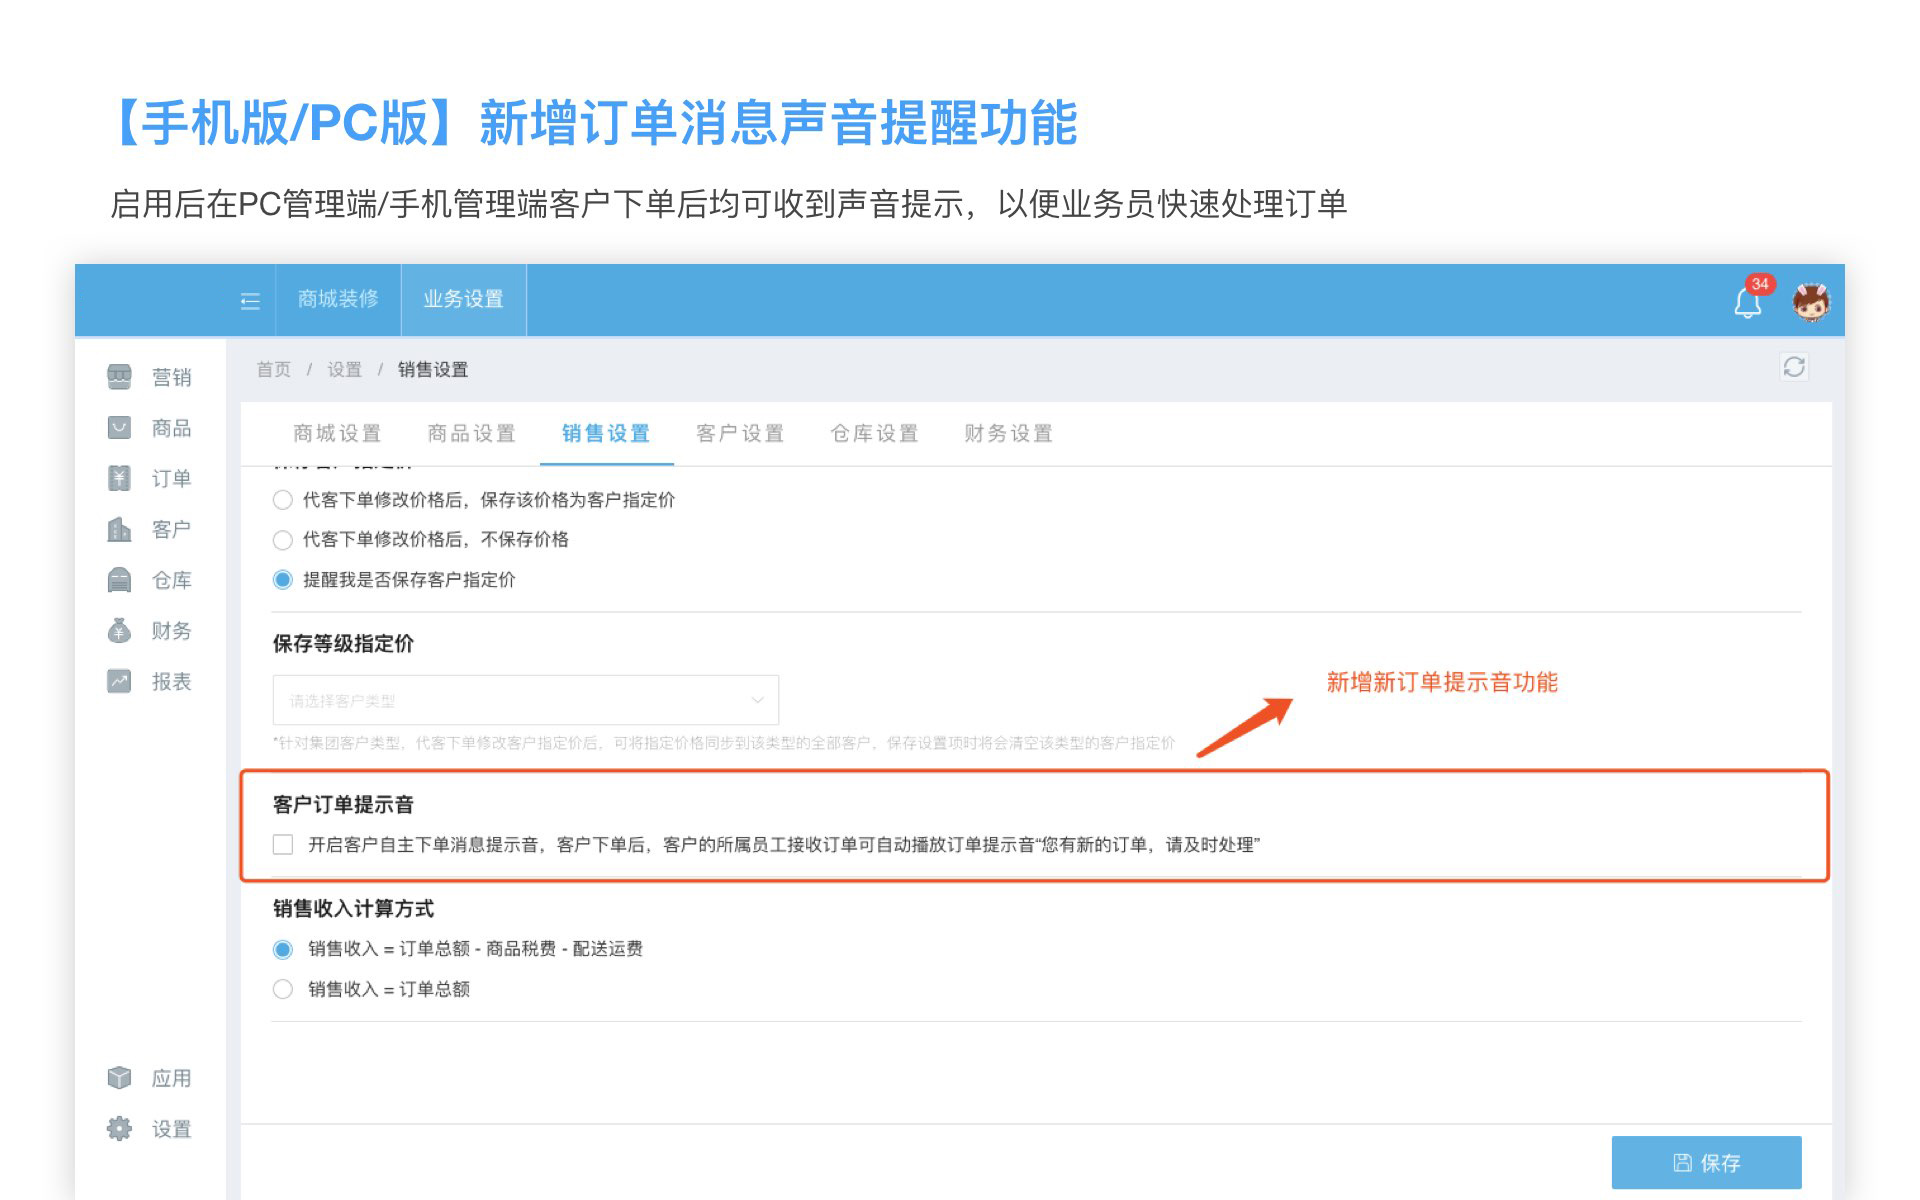The image size is (1920, 1200).
Task: Open the 商城装修 top navigation item
Action: tap(338, 299)
